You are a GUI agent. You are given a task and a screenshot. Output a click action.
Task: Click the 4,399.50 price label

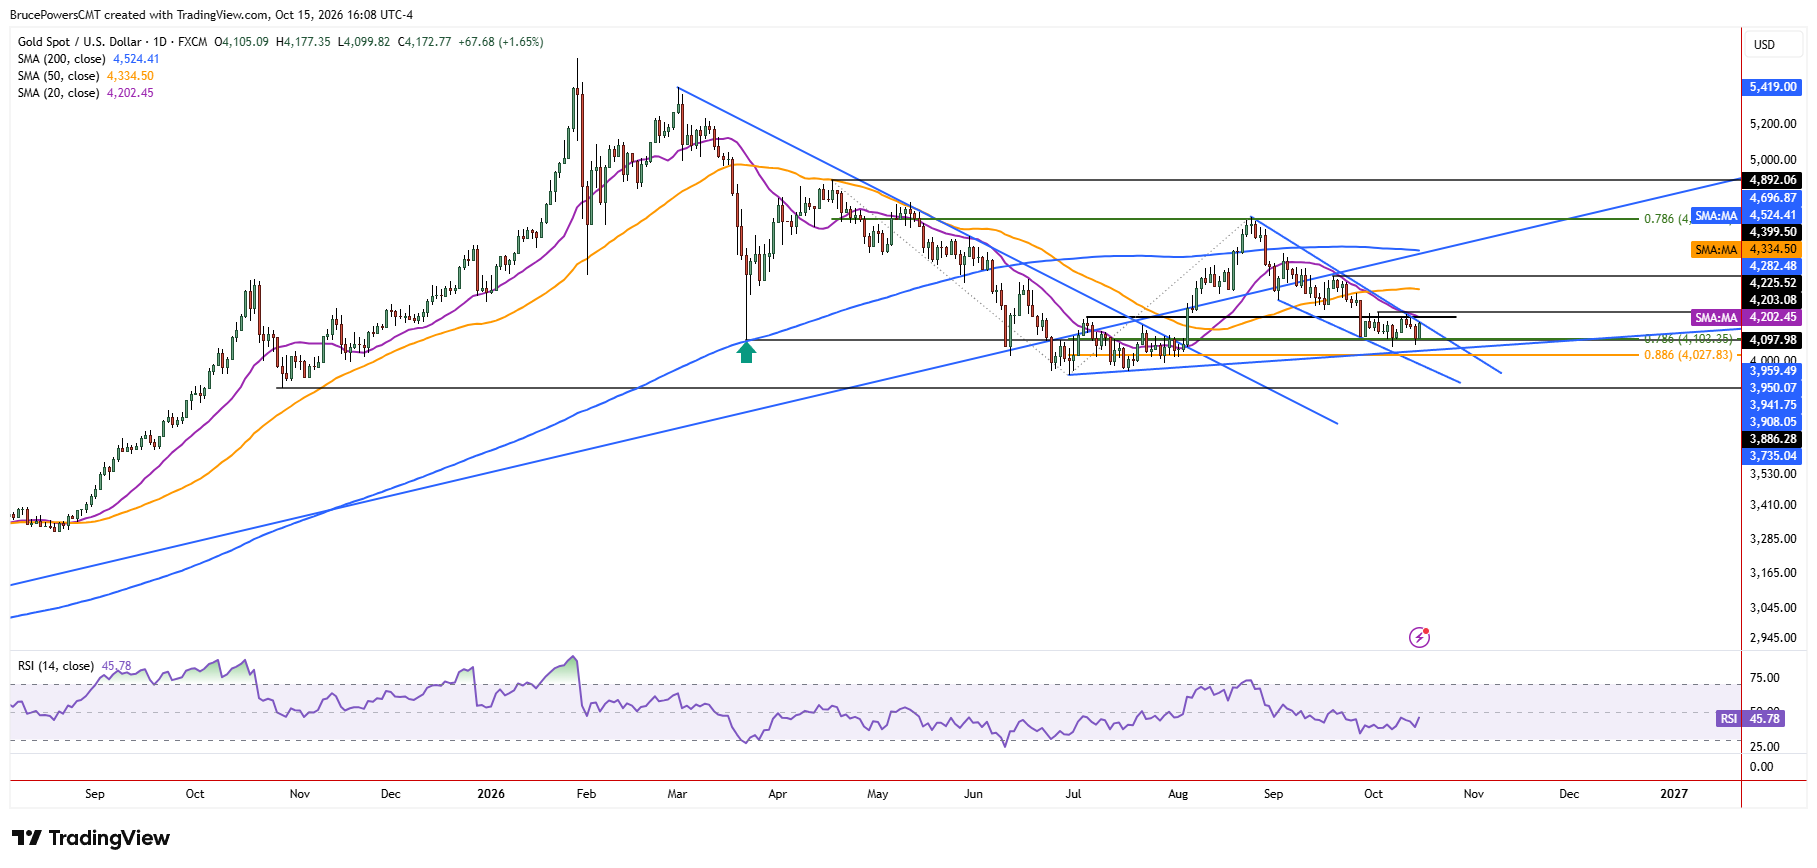tap(1773, 232)
